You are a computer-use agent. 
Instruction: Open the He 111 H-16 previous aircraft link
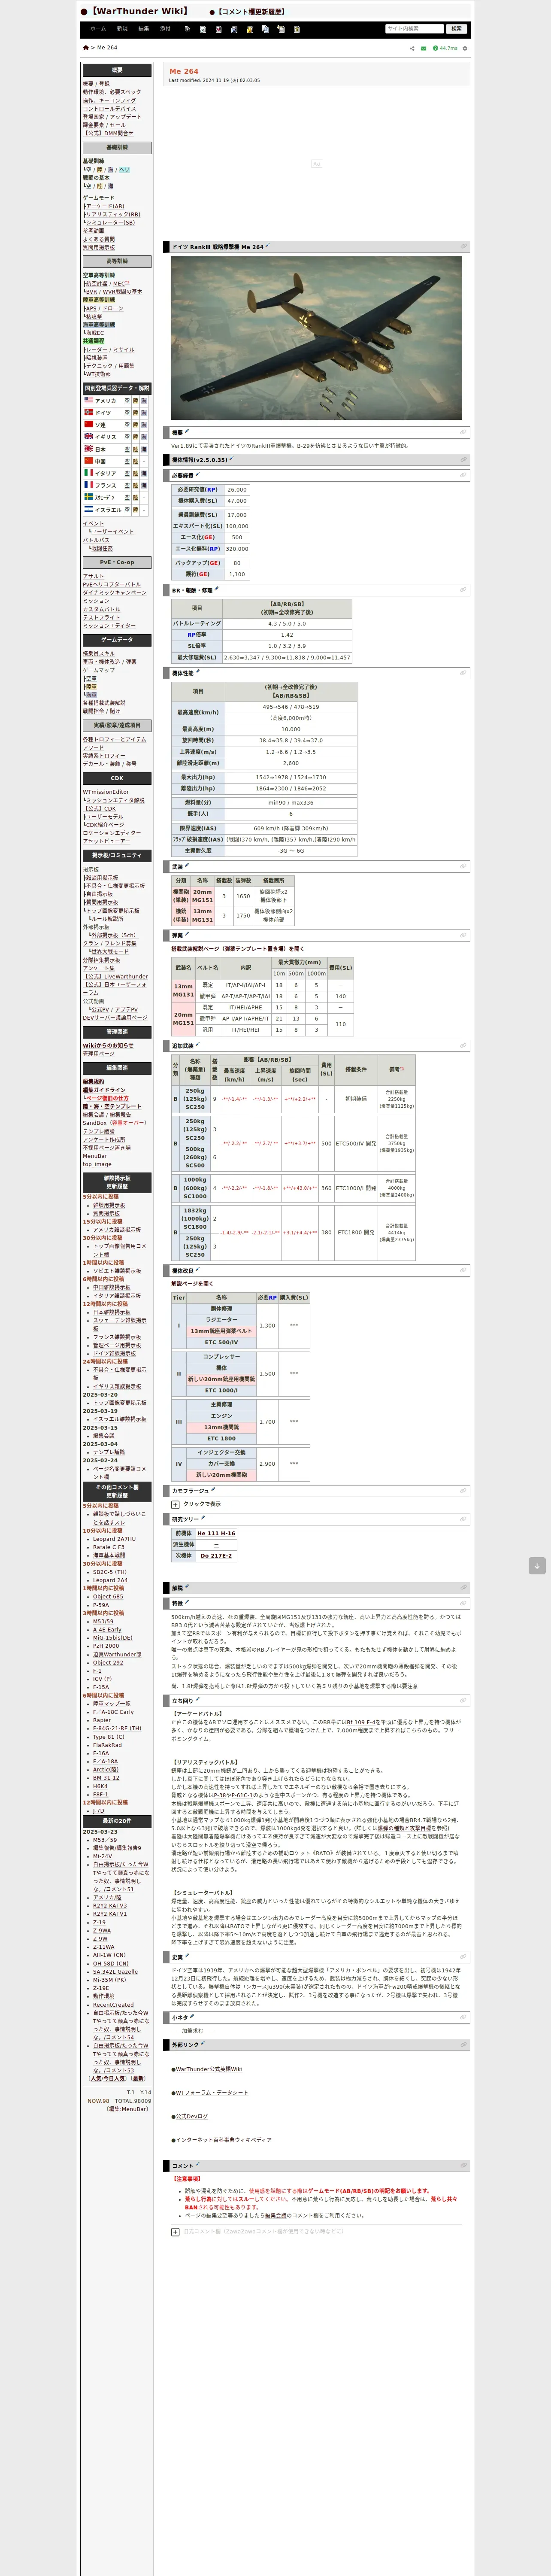216,1533
